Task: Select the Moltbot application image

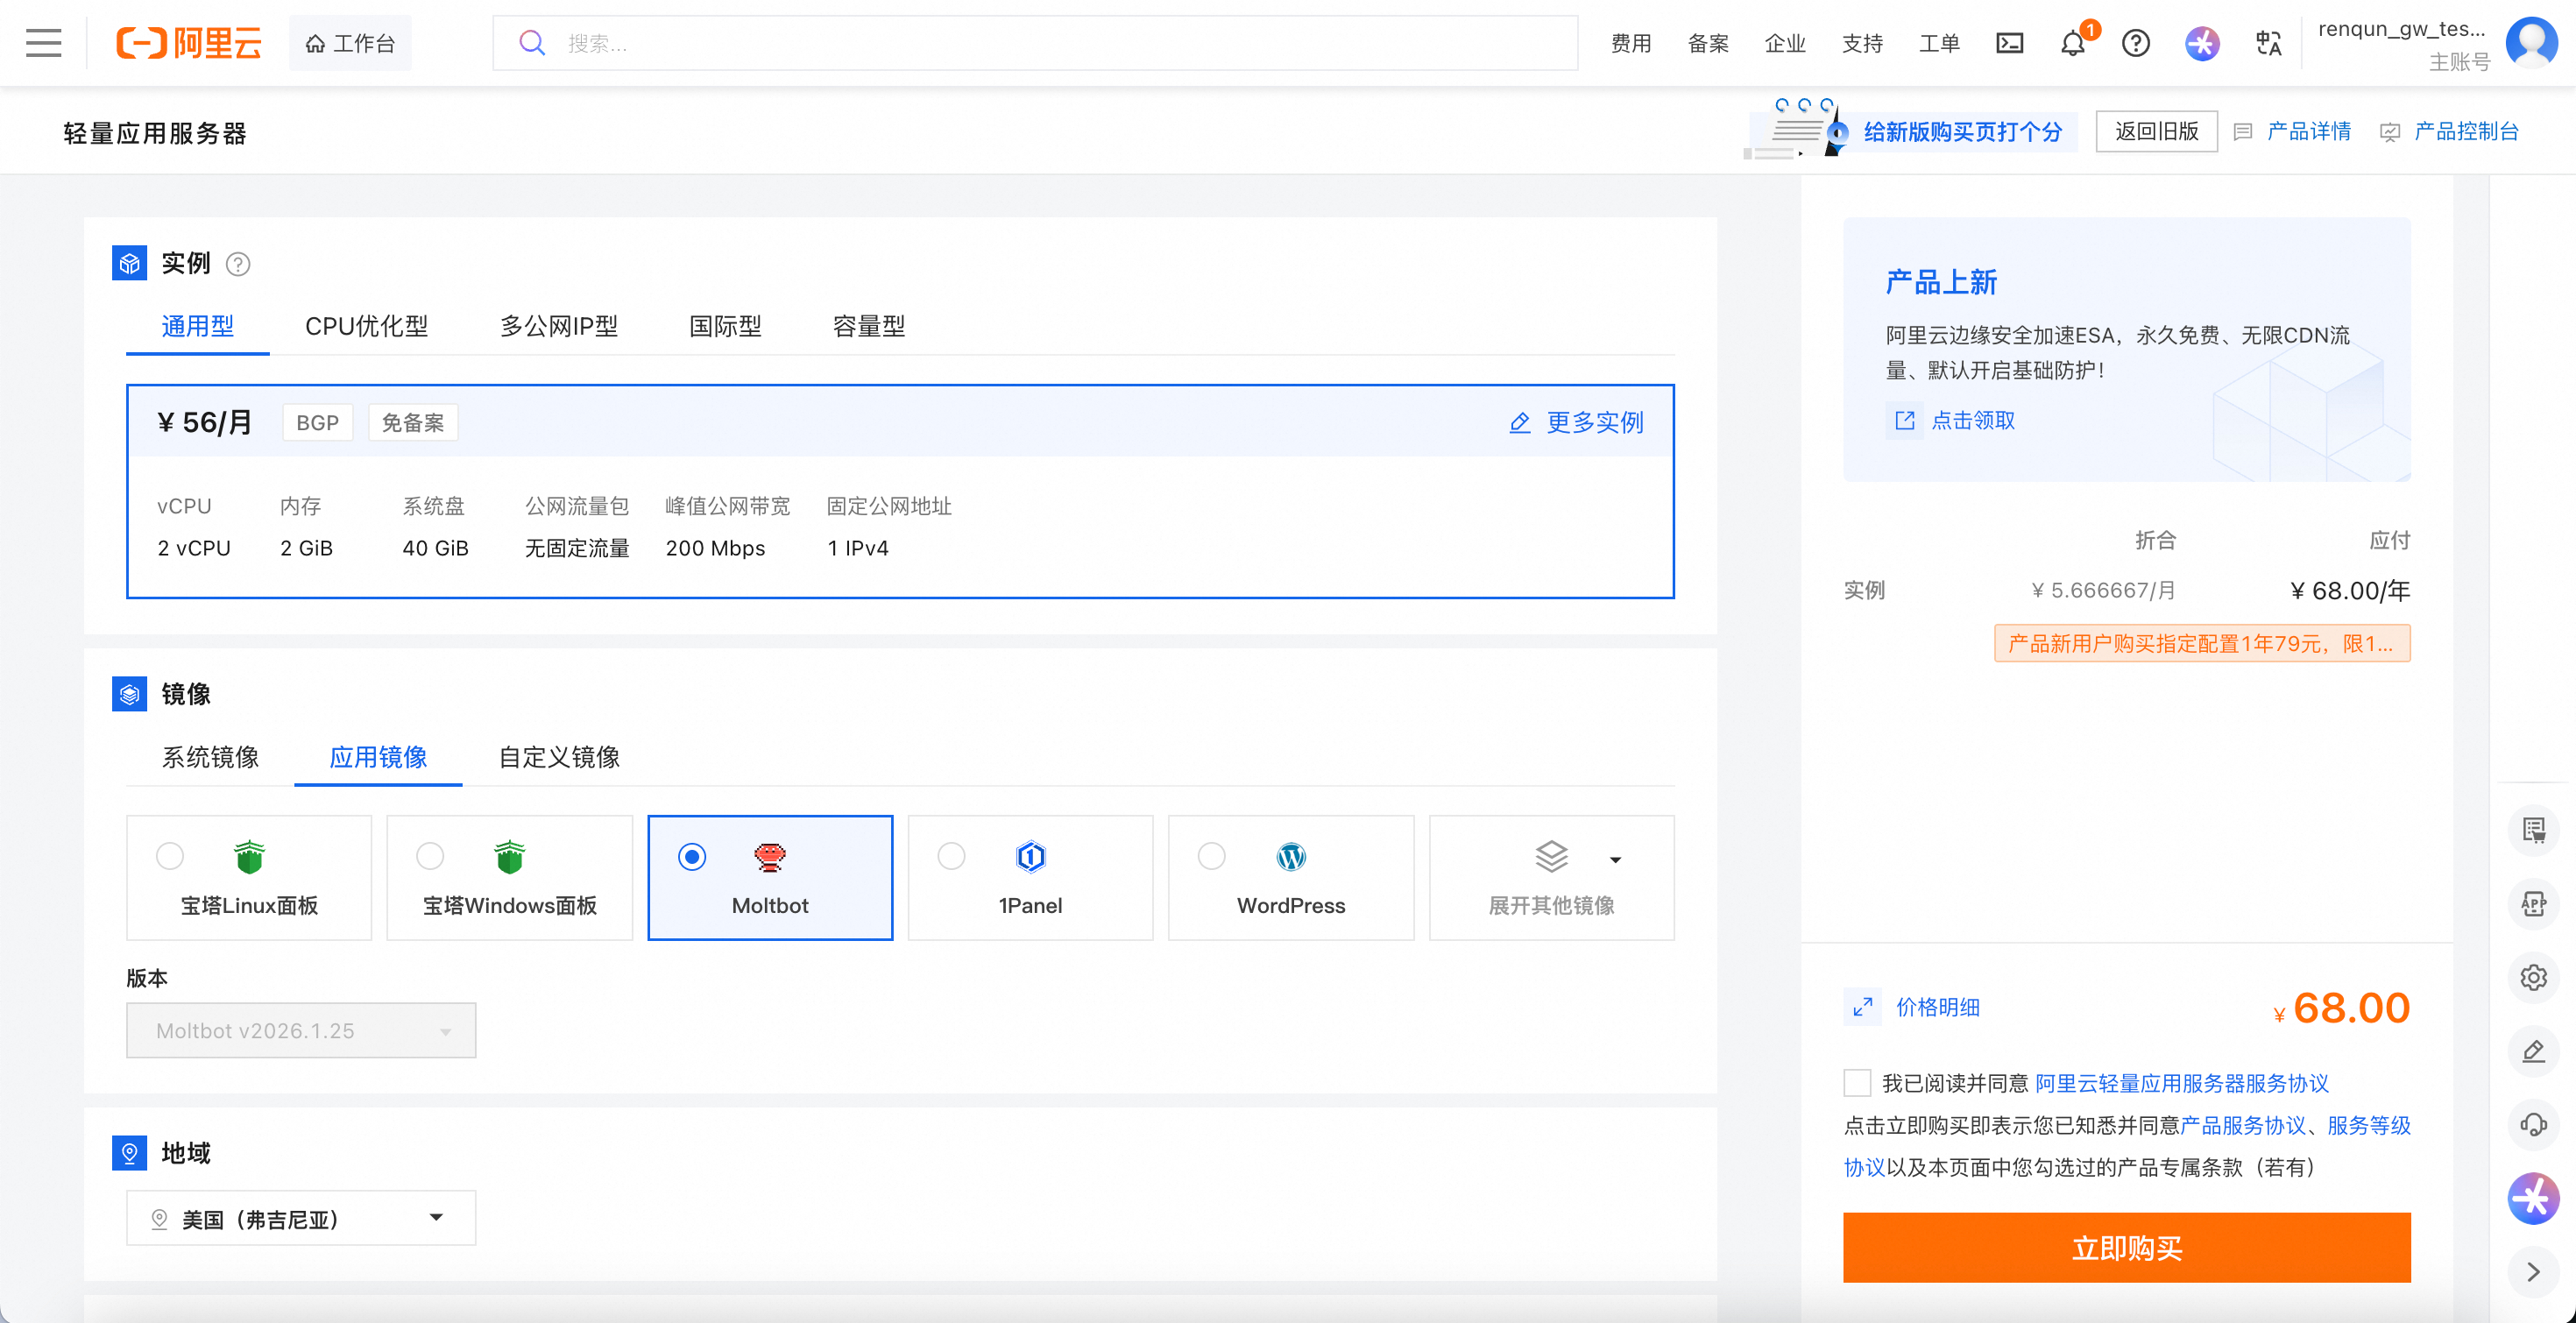Action: [x=770, y=877]
